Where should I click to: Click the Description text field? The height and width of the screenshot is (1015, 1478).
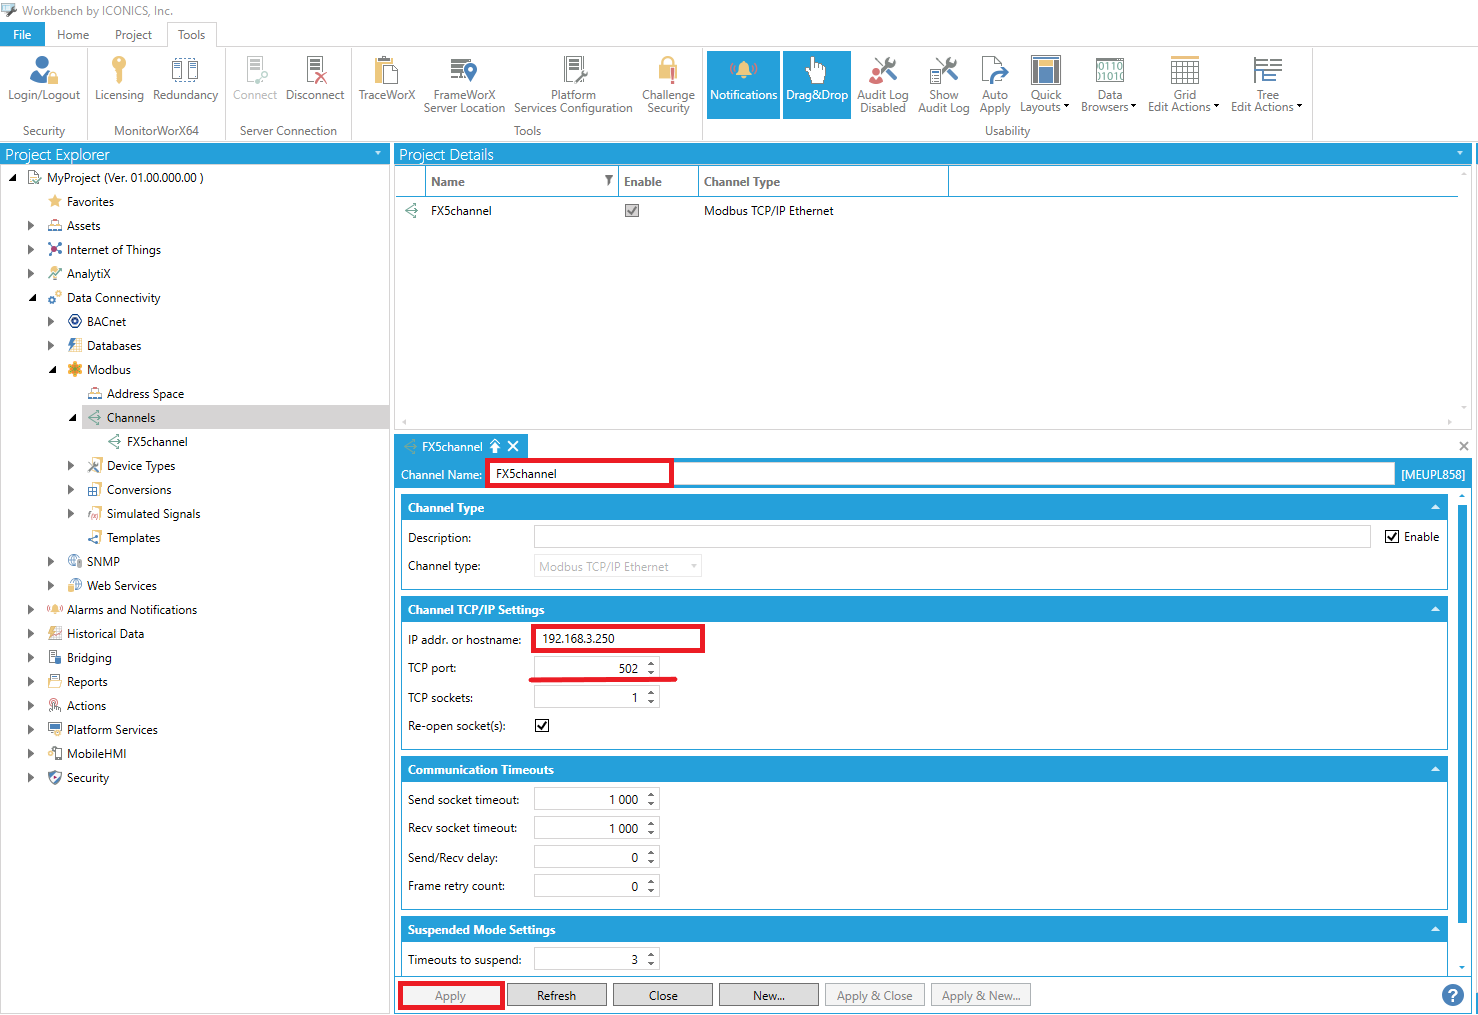(952, 537)
